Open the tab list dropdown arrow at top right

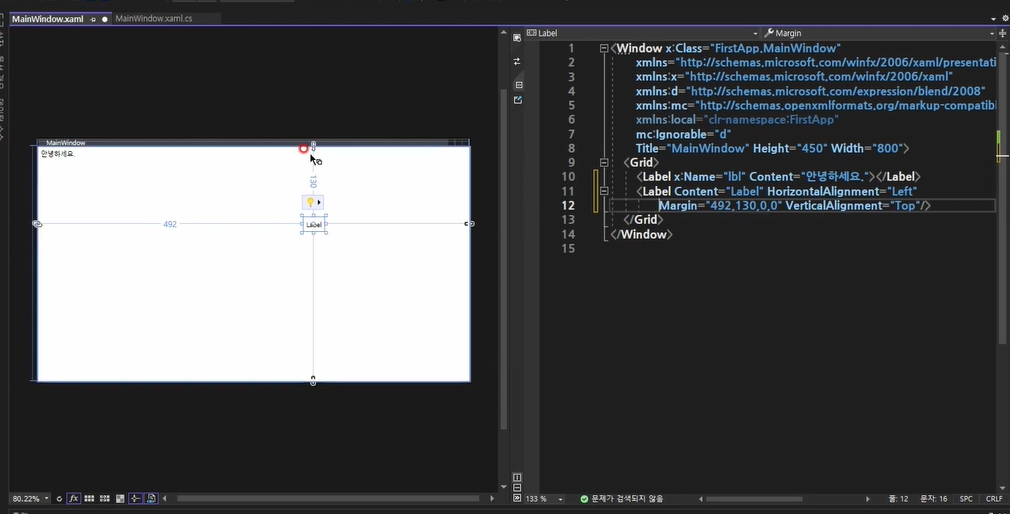993,19
